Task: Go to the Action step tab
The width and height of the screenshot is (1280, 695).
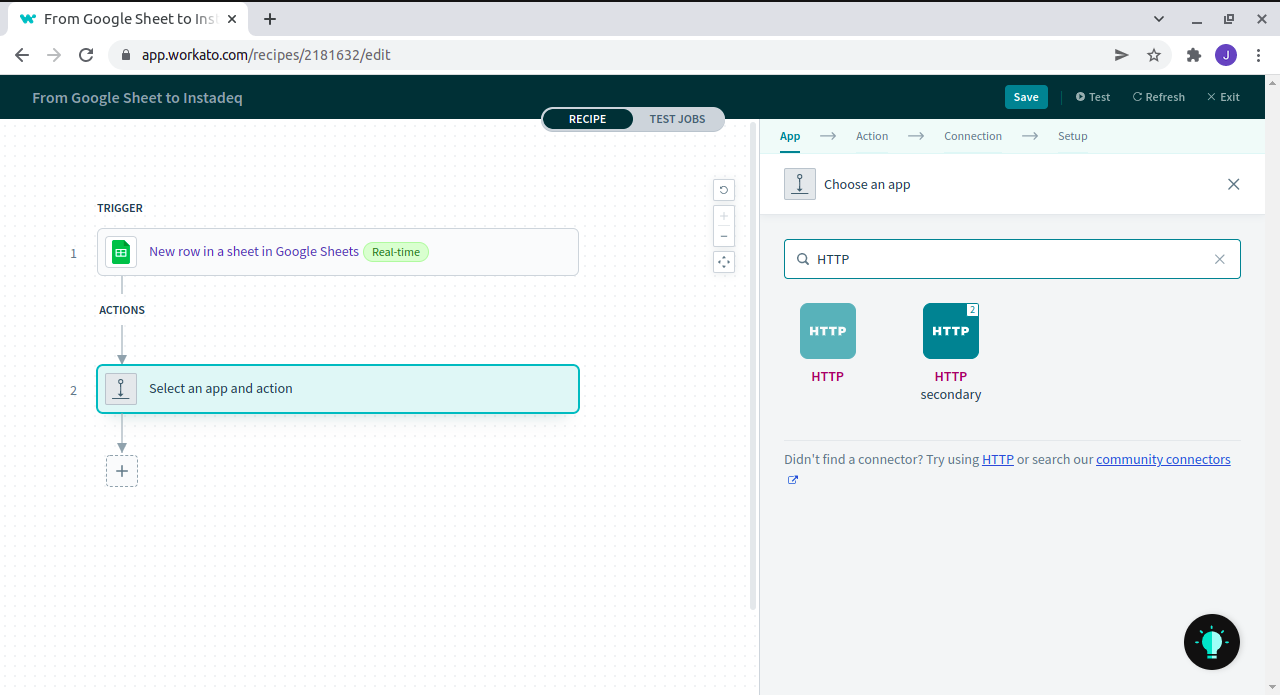Action: 872,136
